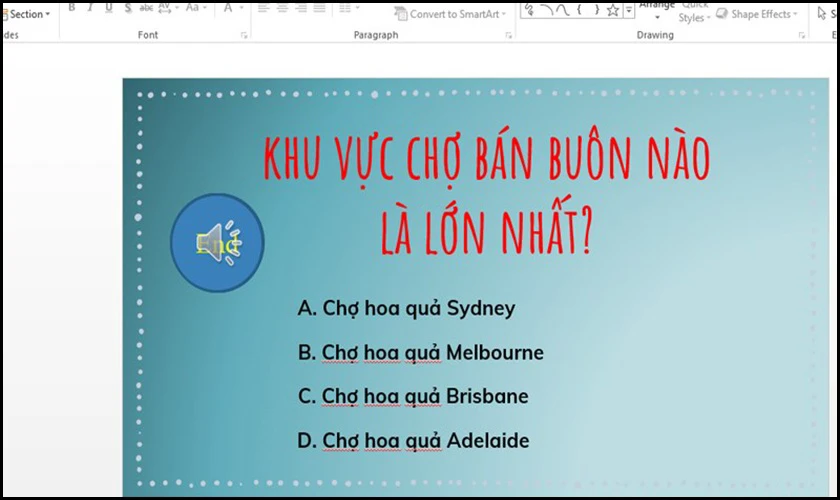
Task: Justify the text
Action: (x=319, y=8)
